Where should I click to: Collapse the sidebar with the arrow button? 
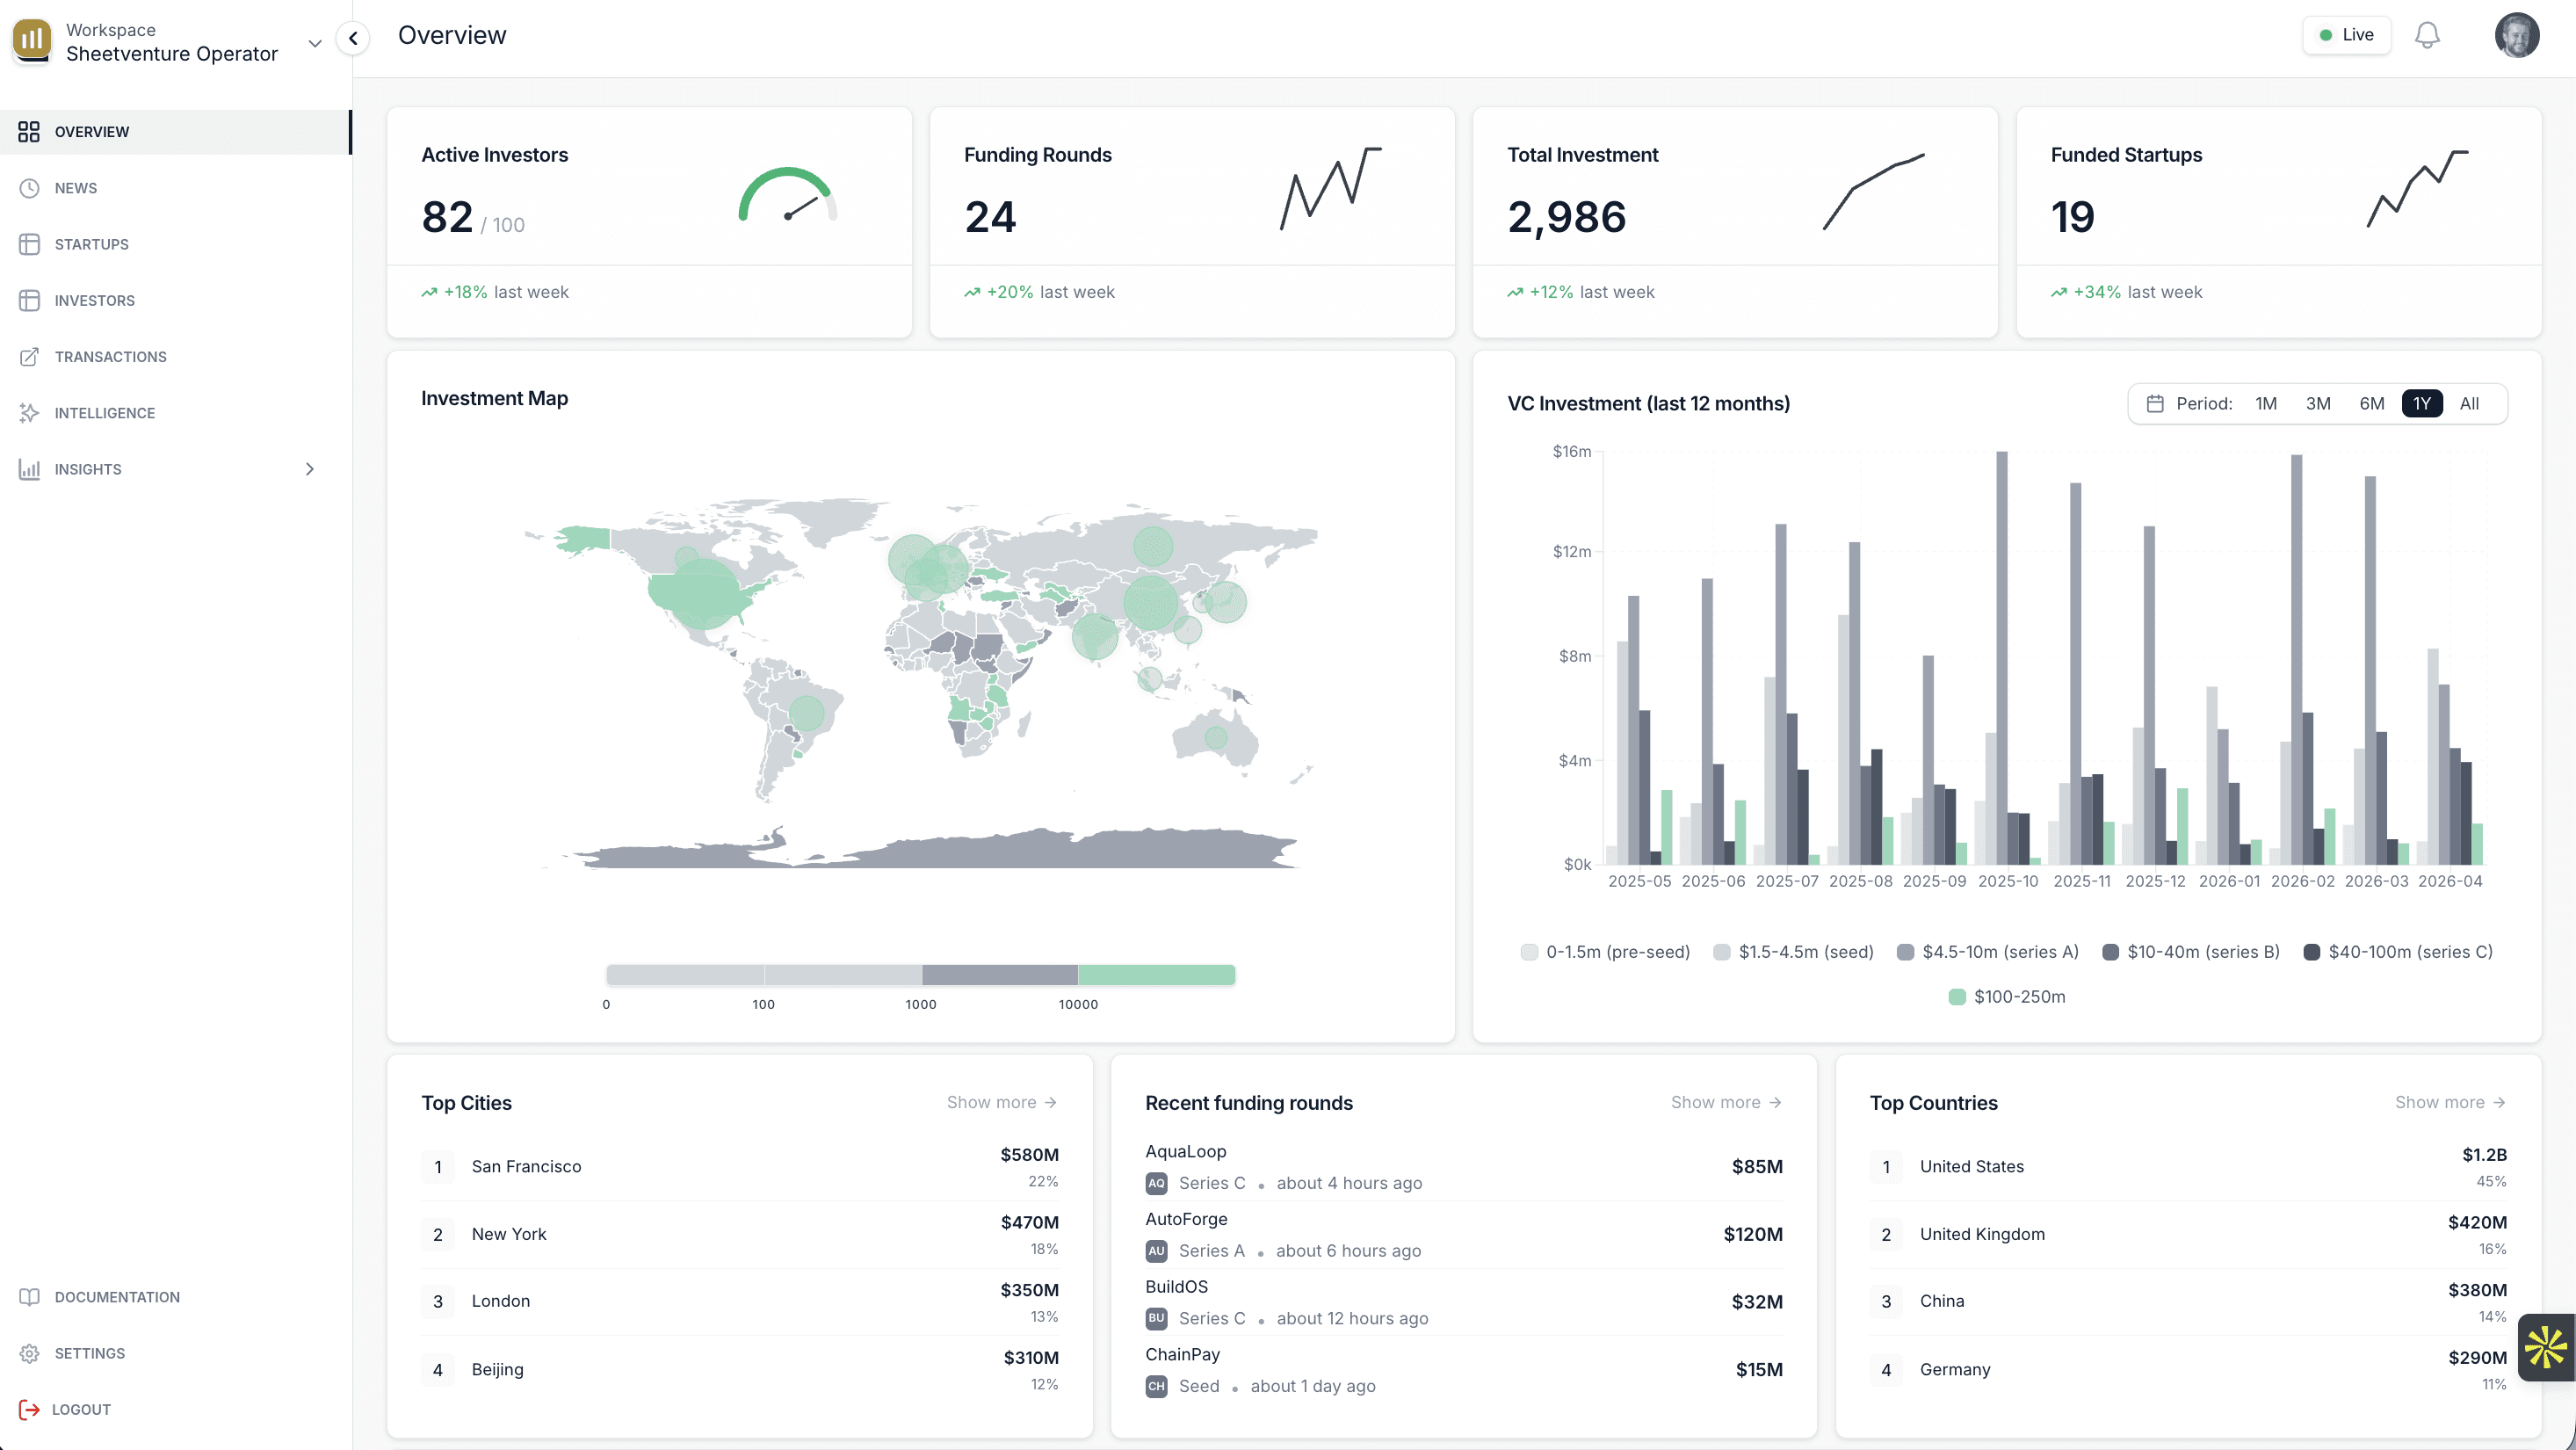[x=353, y=38]
